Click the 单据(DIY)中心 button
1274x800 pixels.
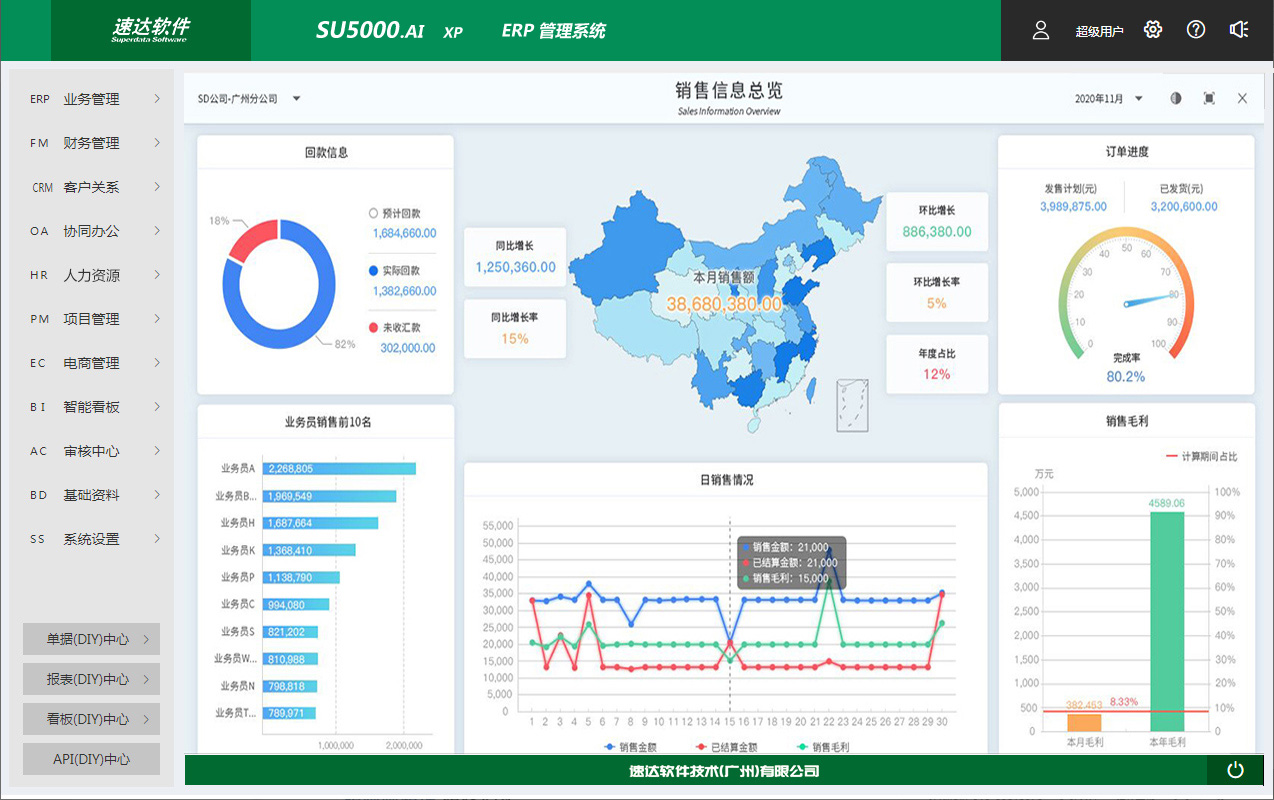coord(91,639)
